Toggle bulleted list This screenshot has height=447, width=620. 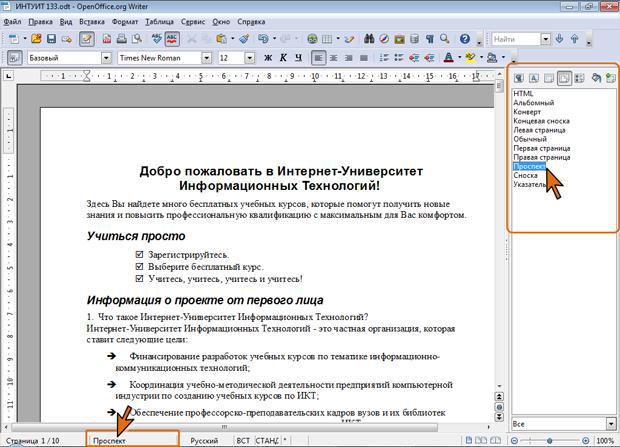tap(399, 58)
